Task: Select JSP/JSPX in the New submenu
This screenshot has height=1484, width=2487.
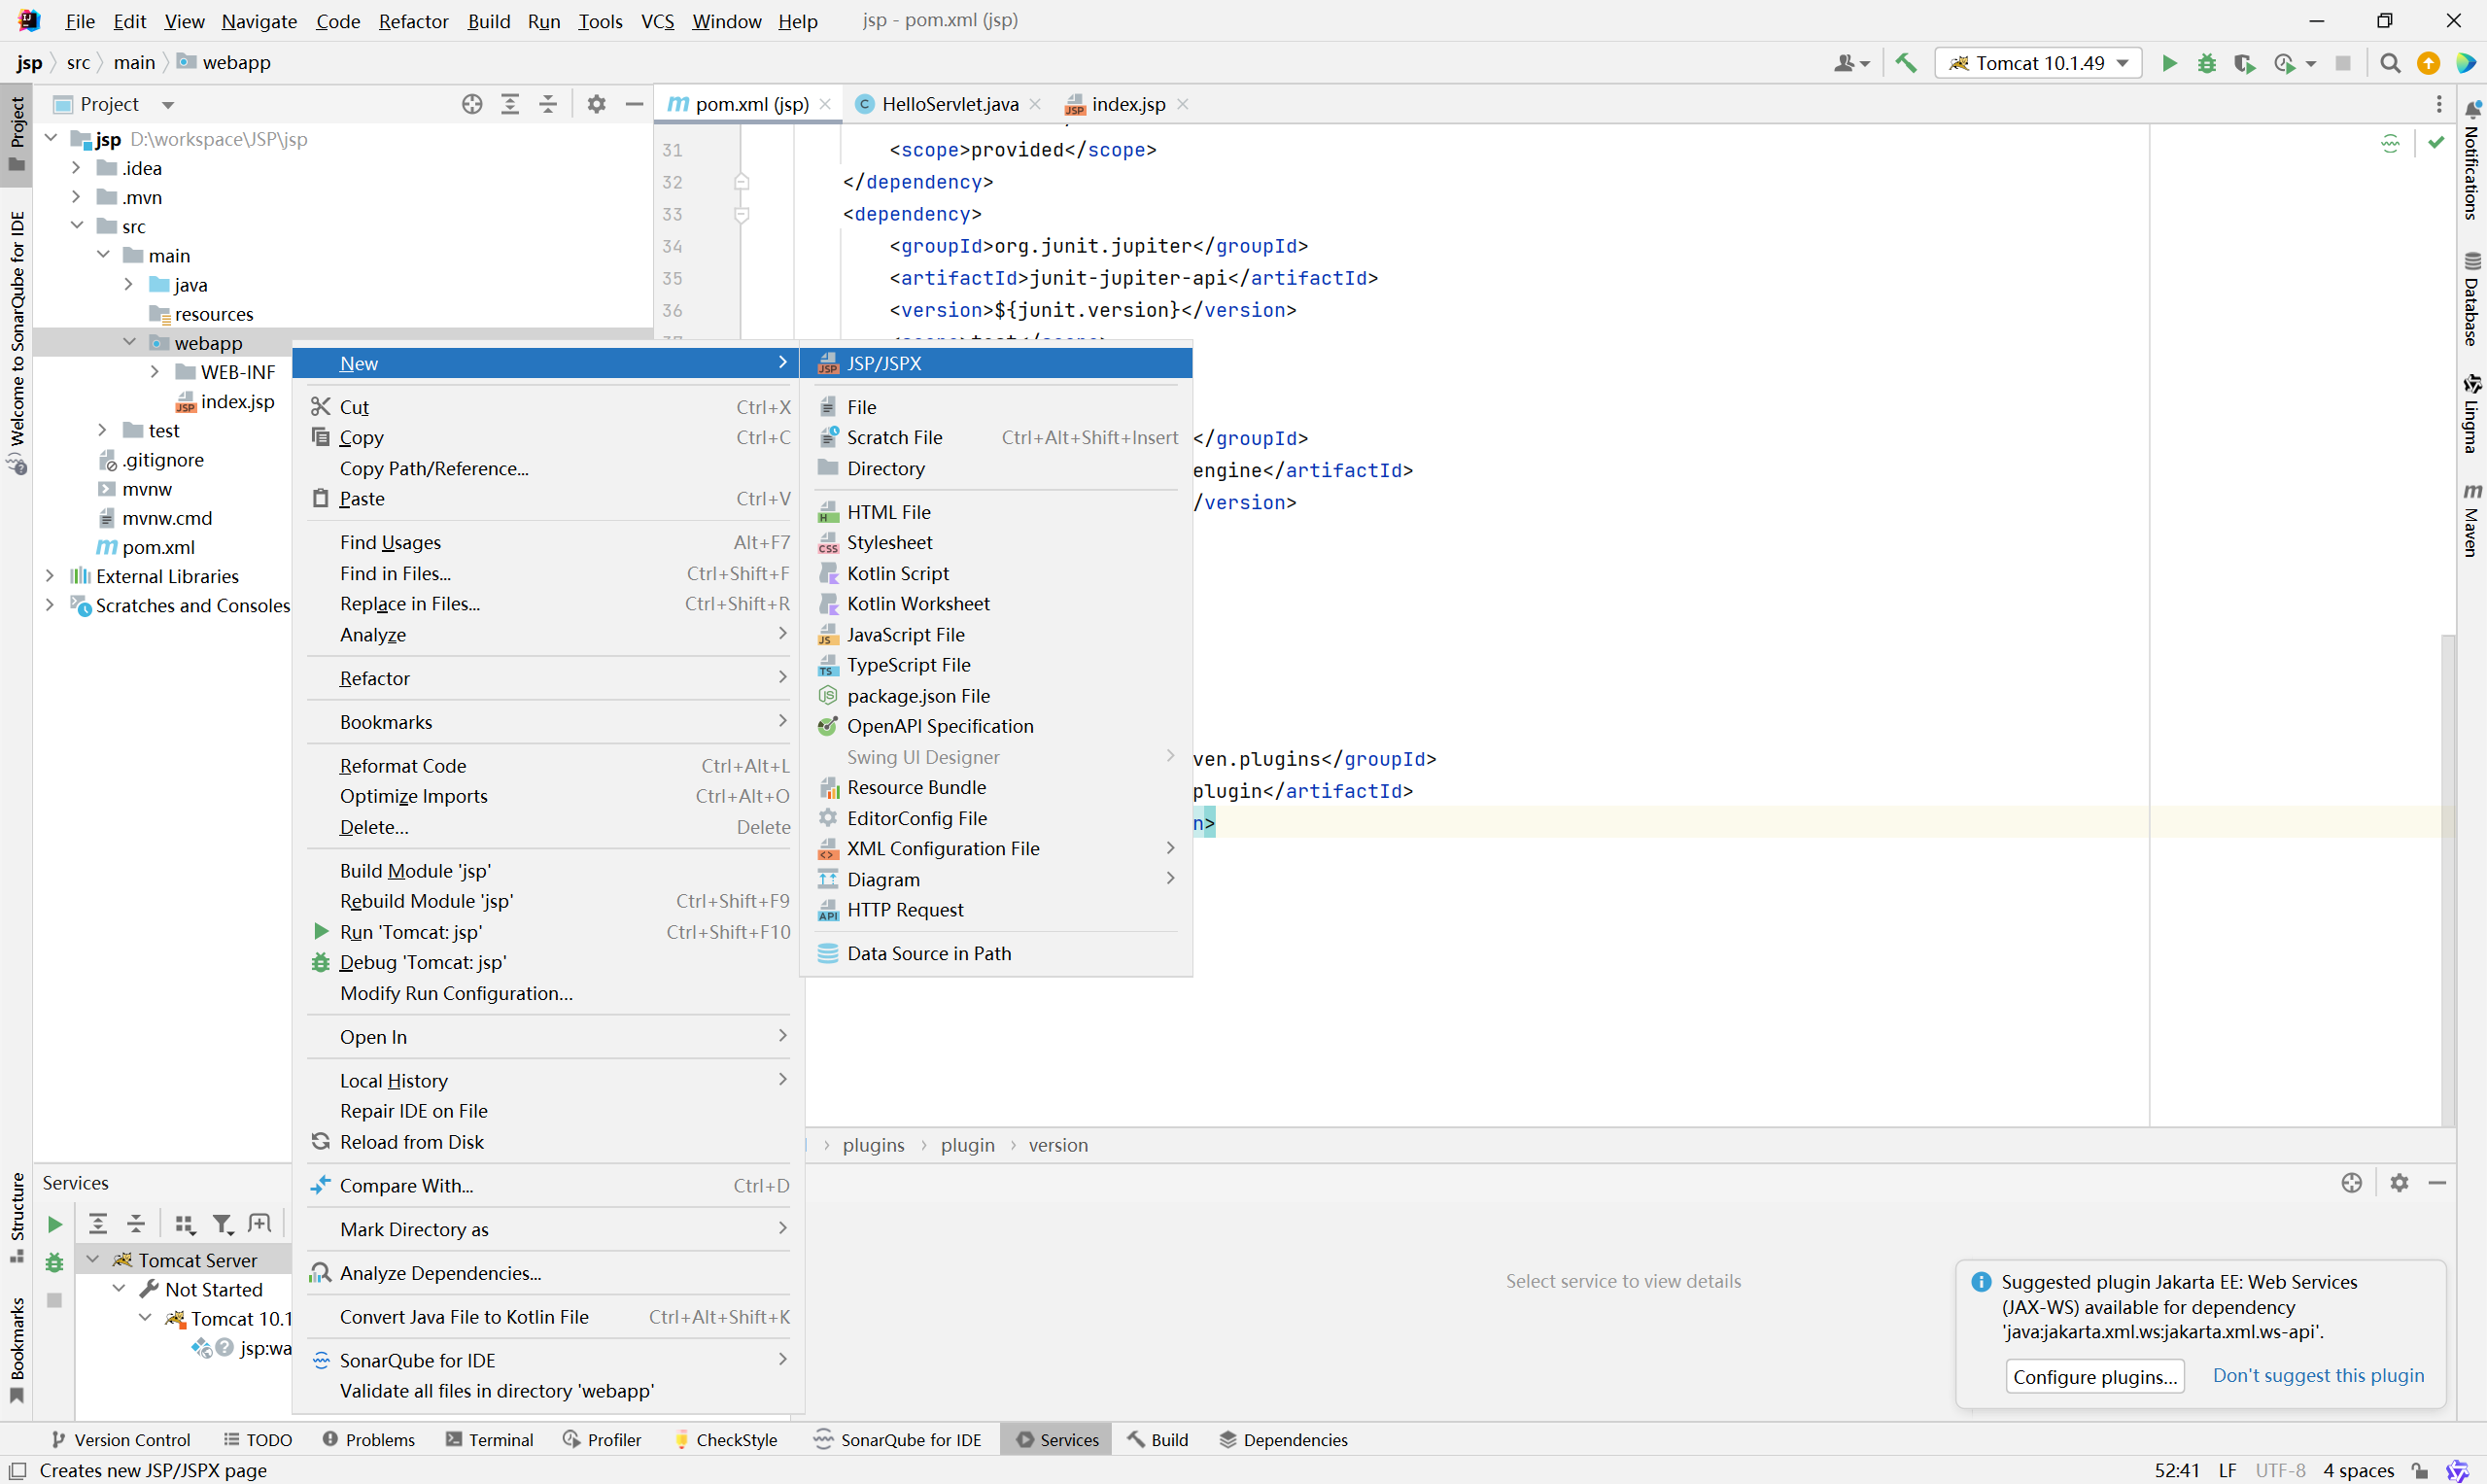Action: tap(884, 363)
